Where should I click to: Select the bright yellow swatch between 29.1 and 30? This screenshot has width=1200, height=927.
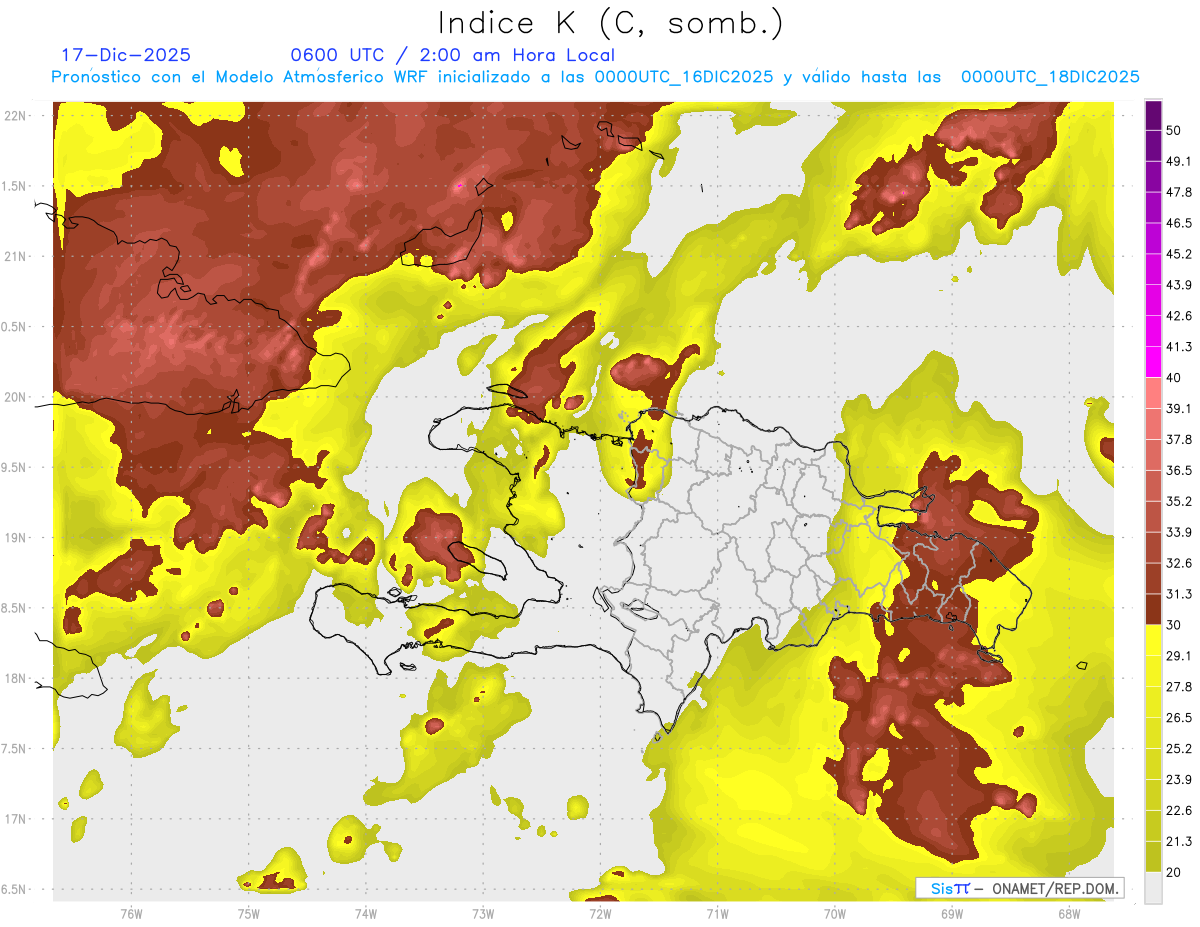tap(1154, 640)
